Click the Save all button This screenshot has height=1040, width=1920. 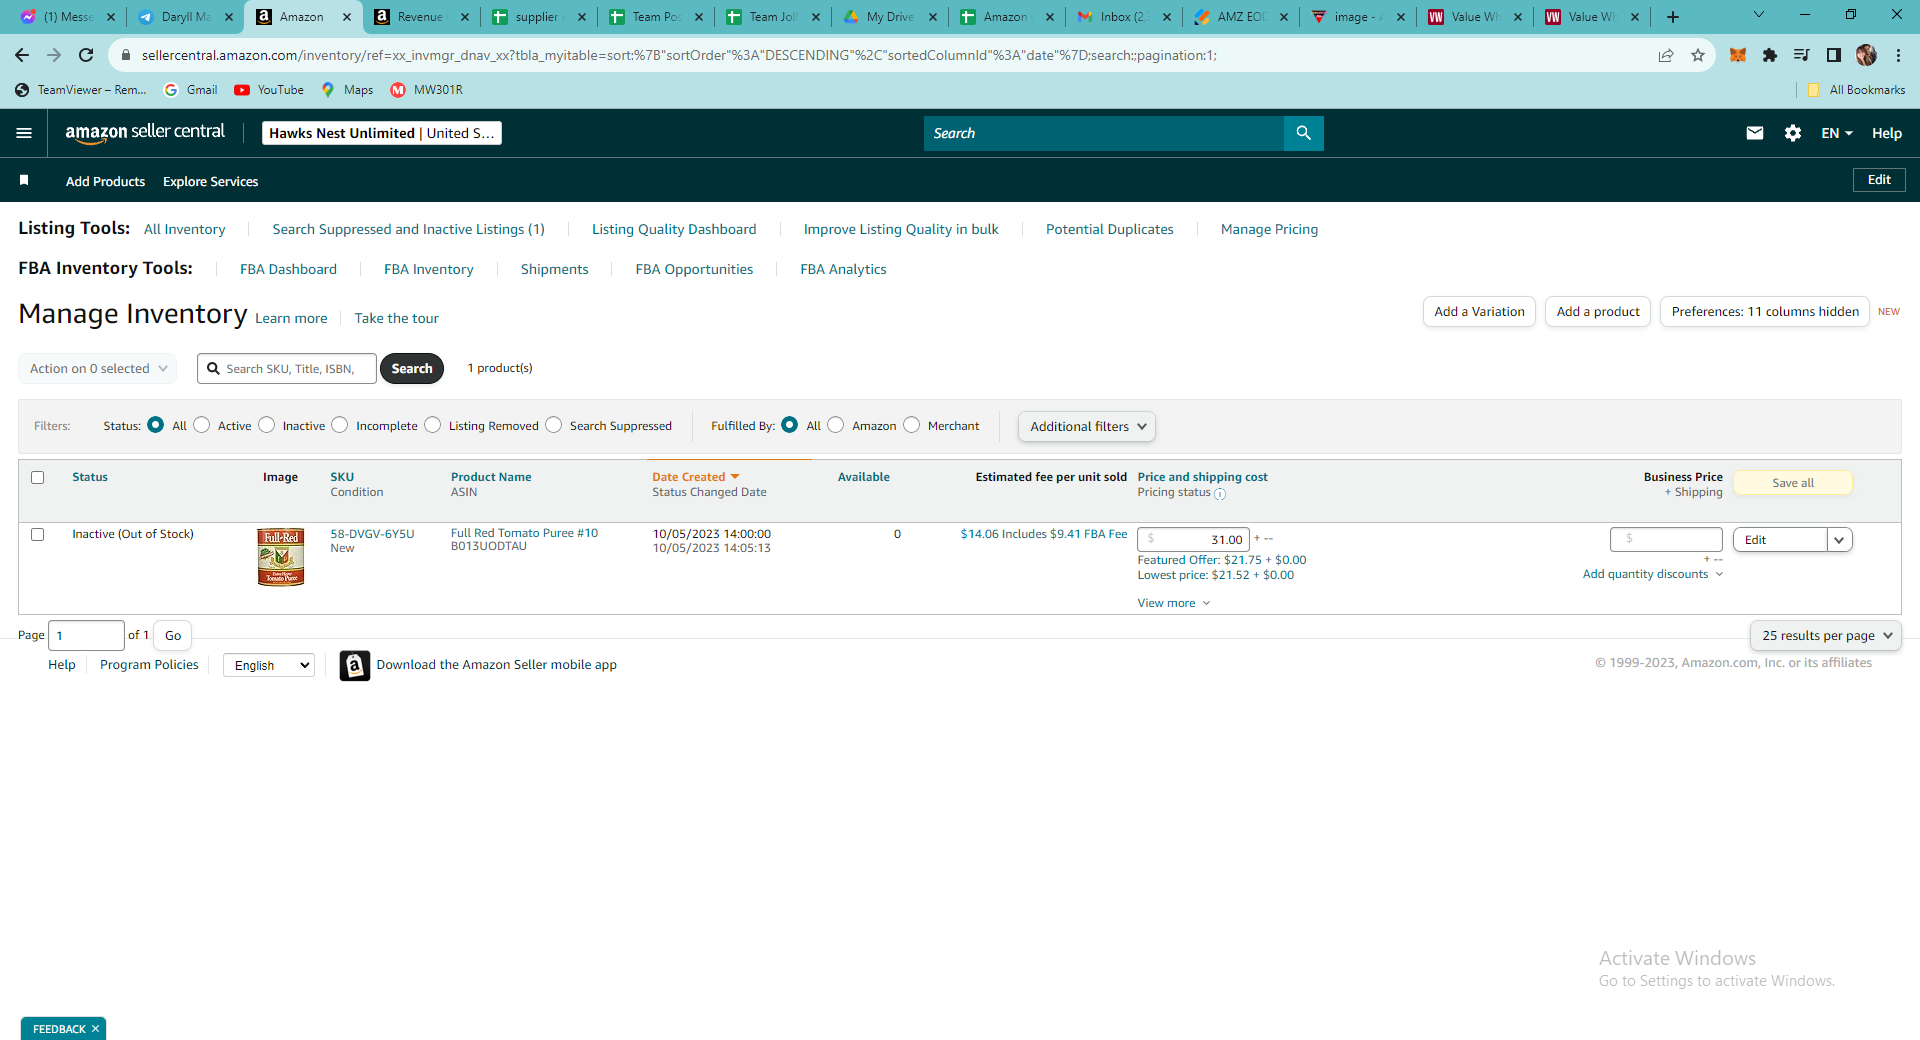click(x=1792, y=483)
